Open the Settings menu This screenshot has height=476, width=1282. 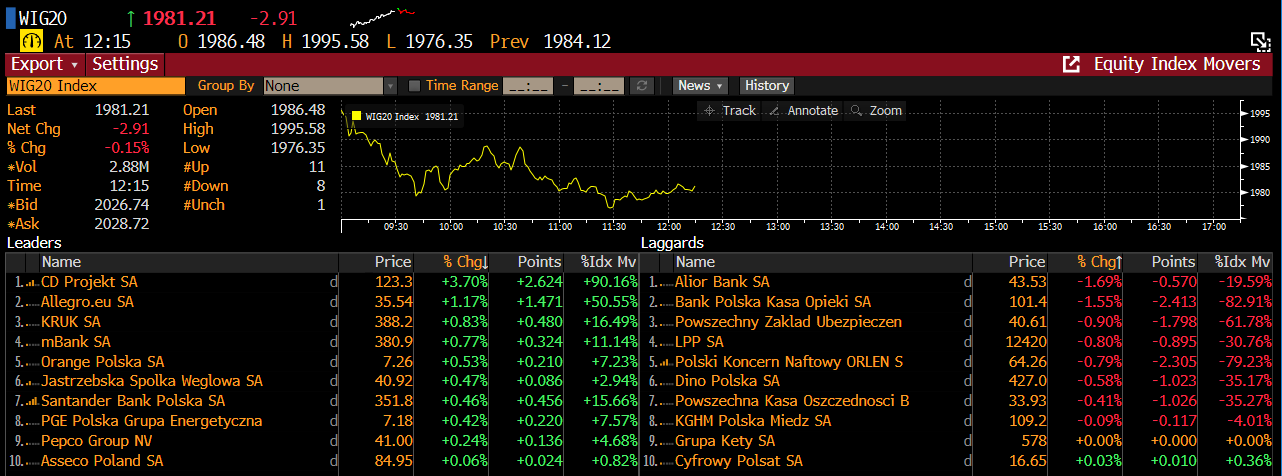(x=125, y=64)
